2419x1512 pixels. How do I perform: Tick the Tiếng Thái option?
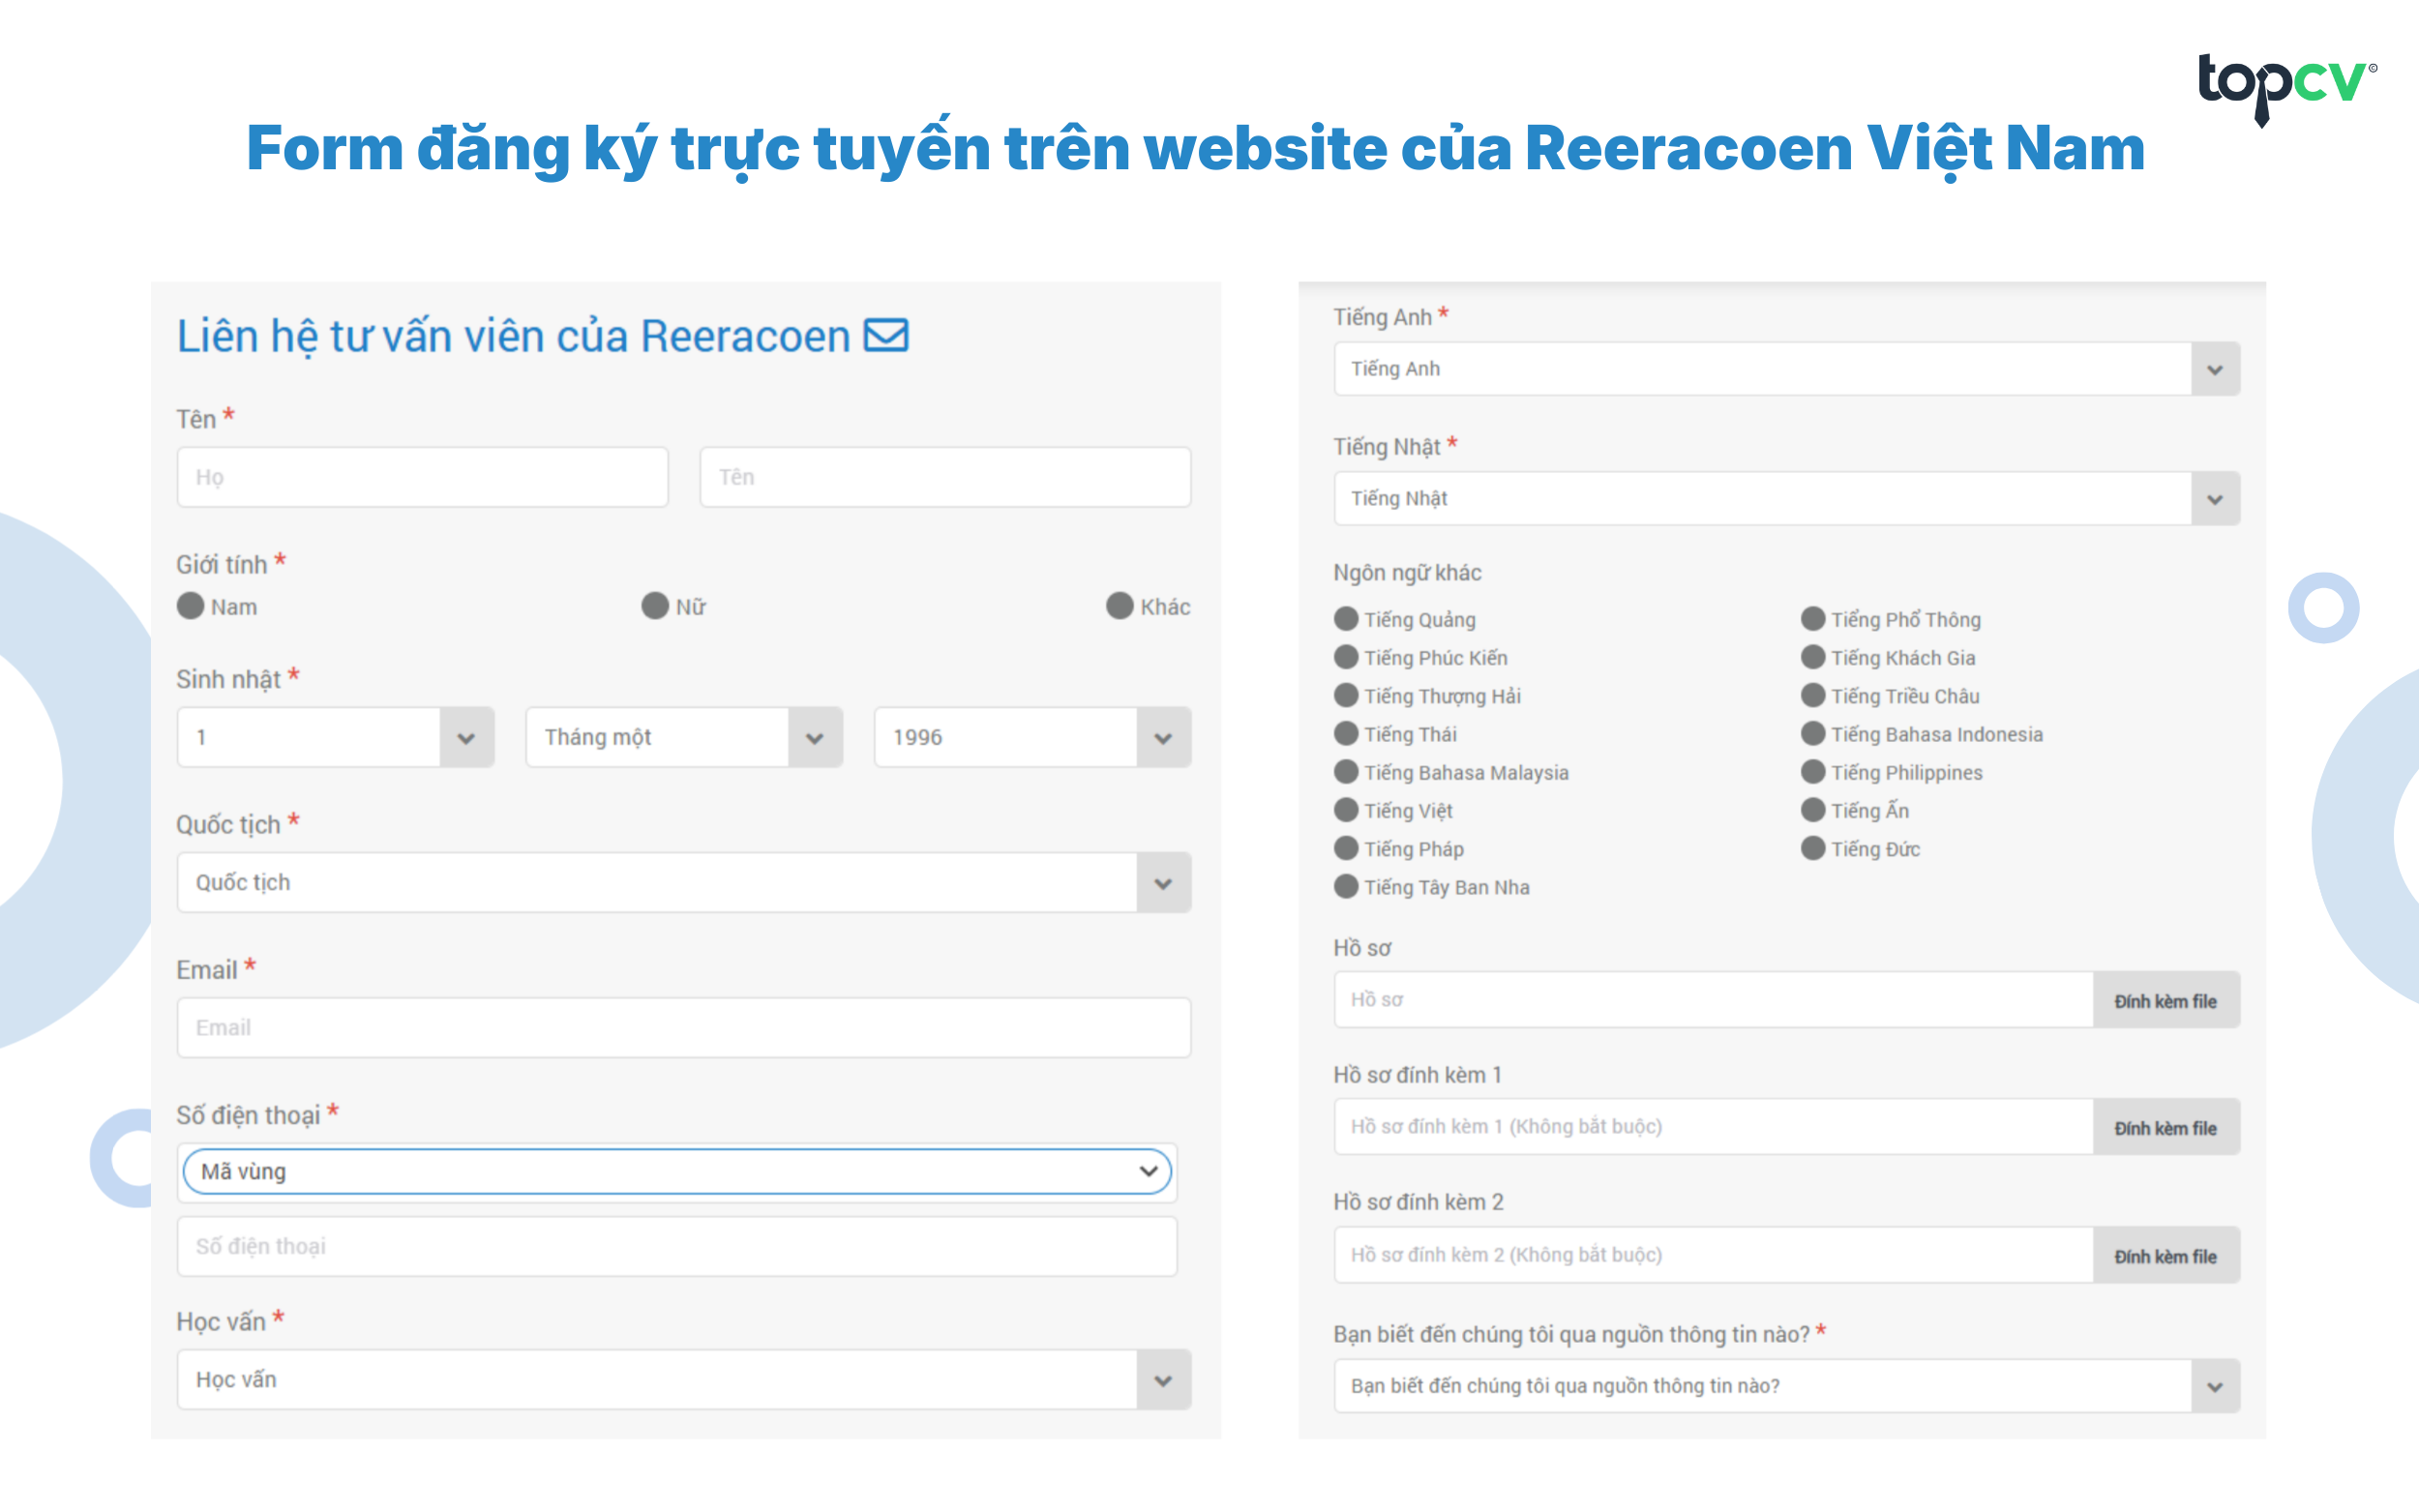(x=1346, y=733)
